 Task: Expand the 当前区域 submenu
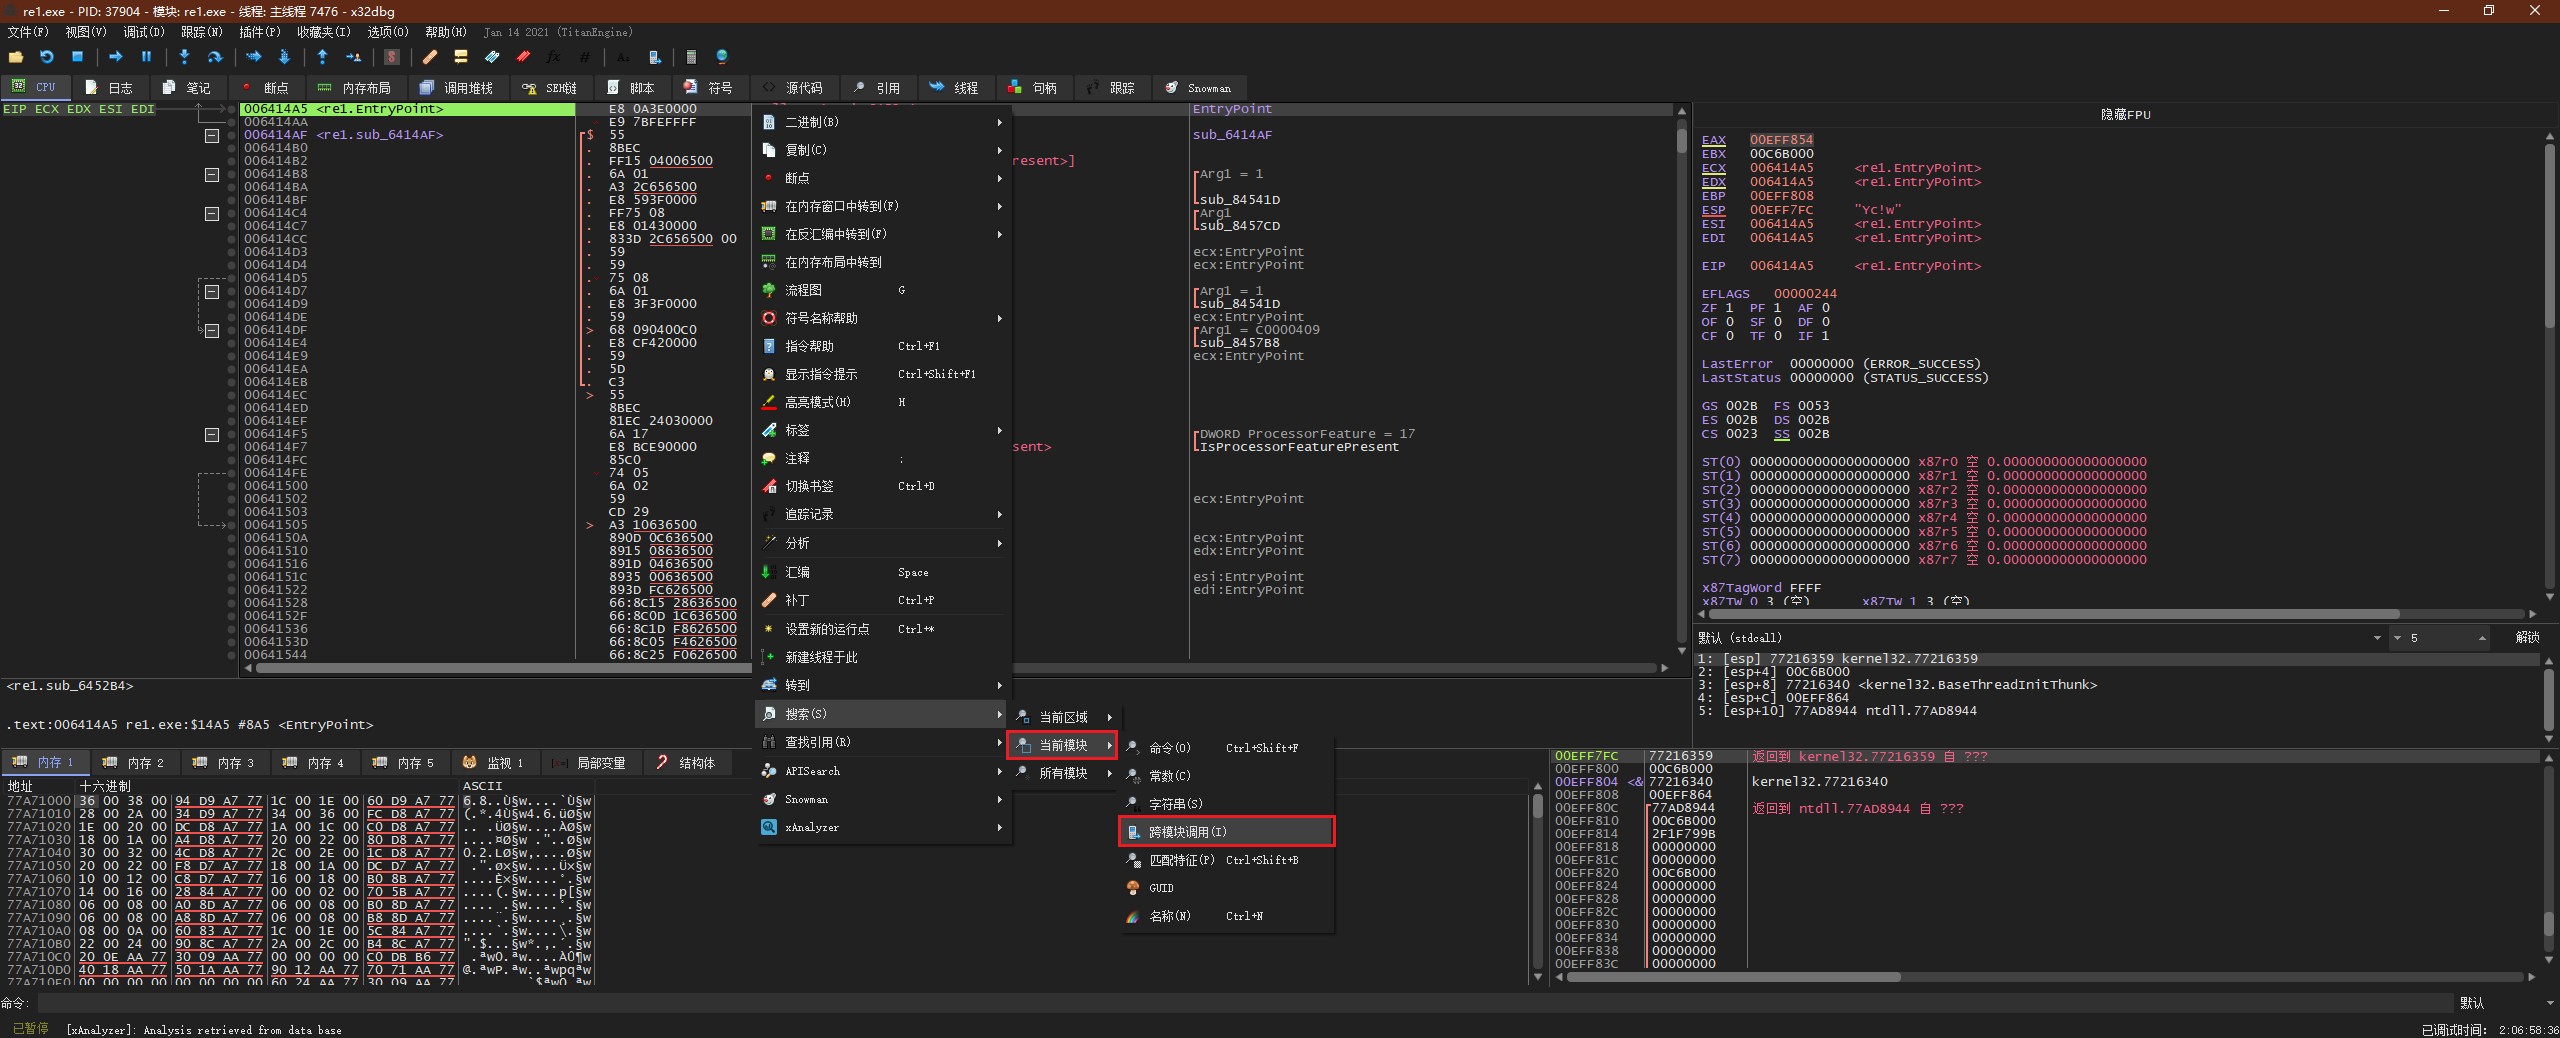[x=1063, y=717]
